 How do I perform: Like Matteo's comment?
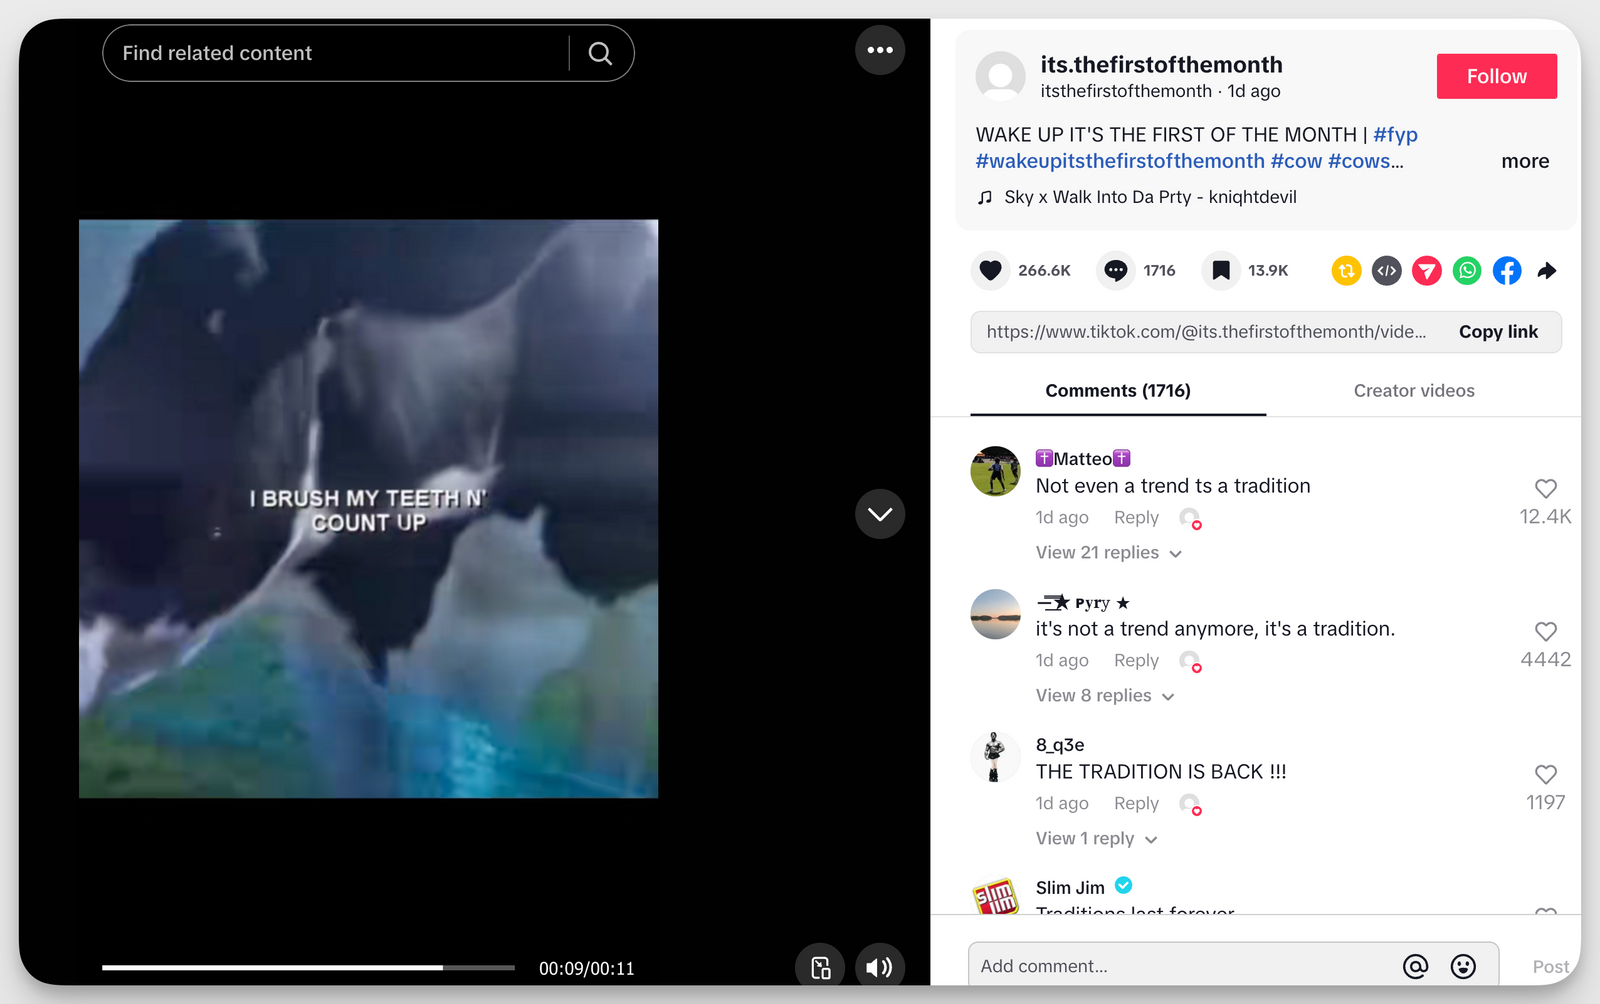(x=1545, y=488)
